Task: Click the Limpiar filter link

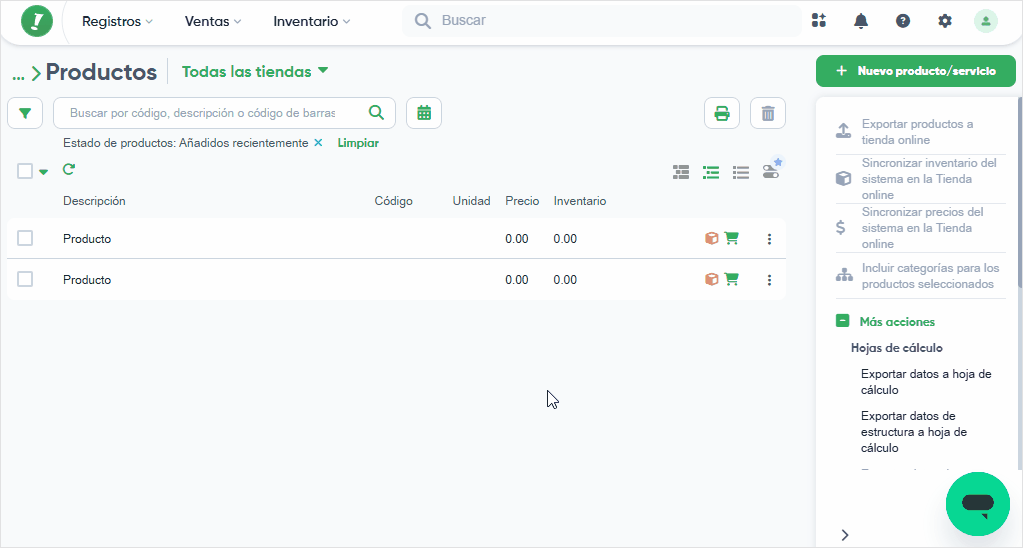Action: pyautogui.click(x=358, y=143)
